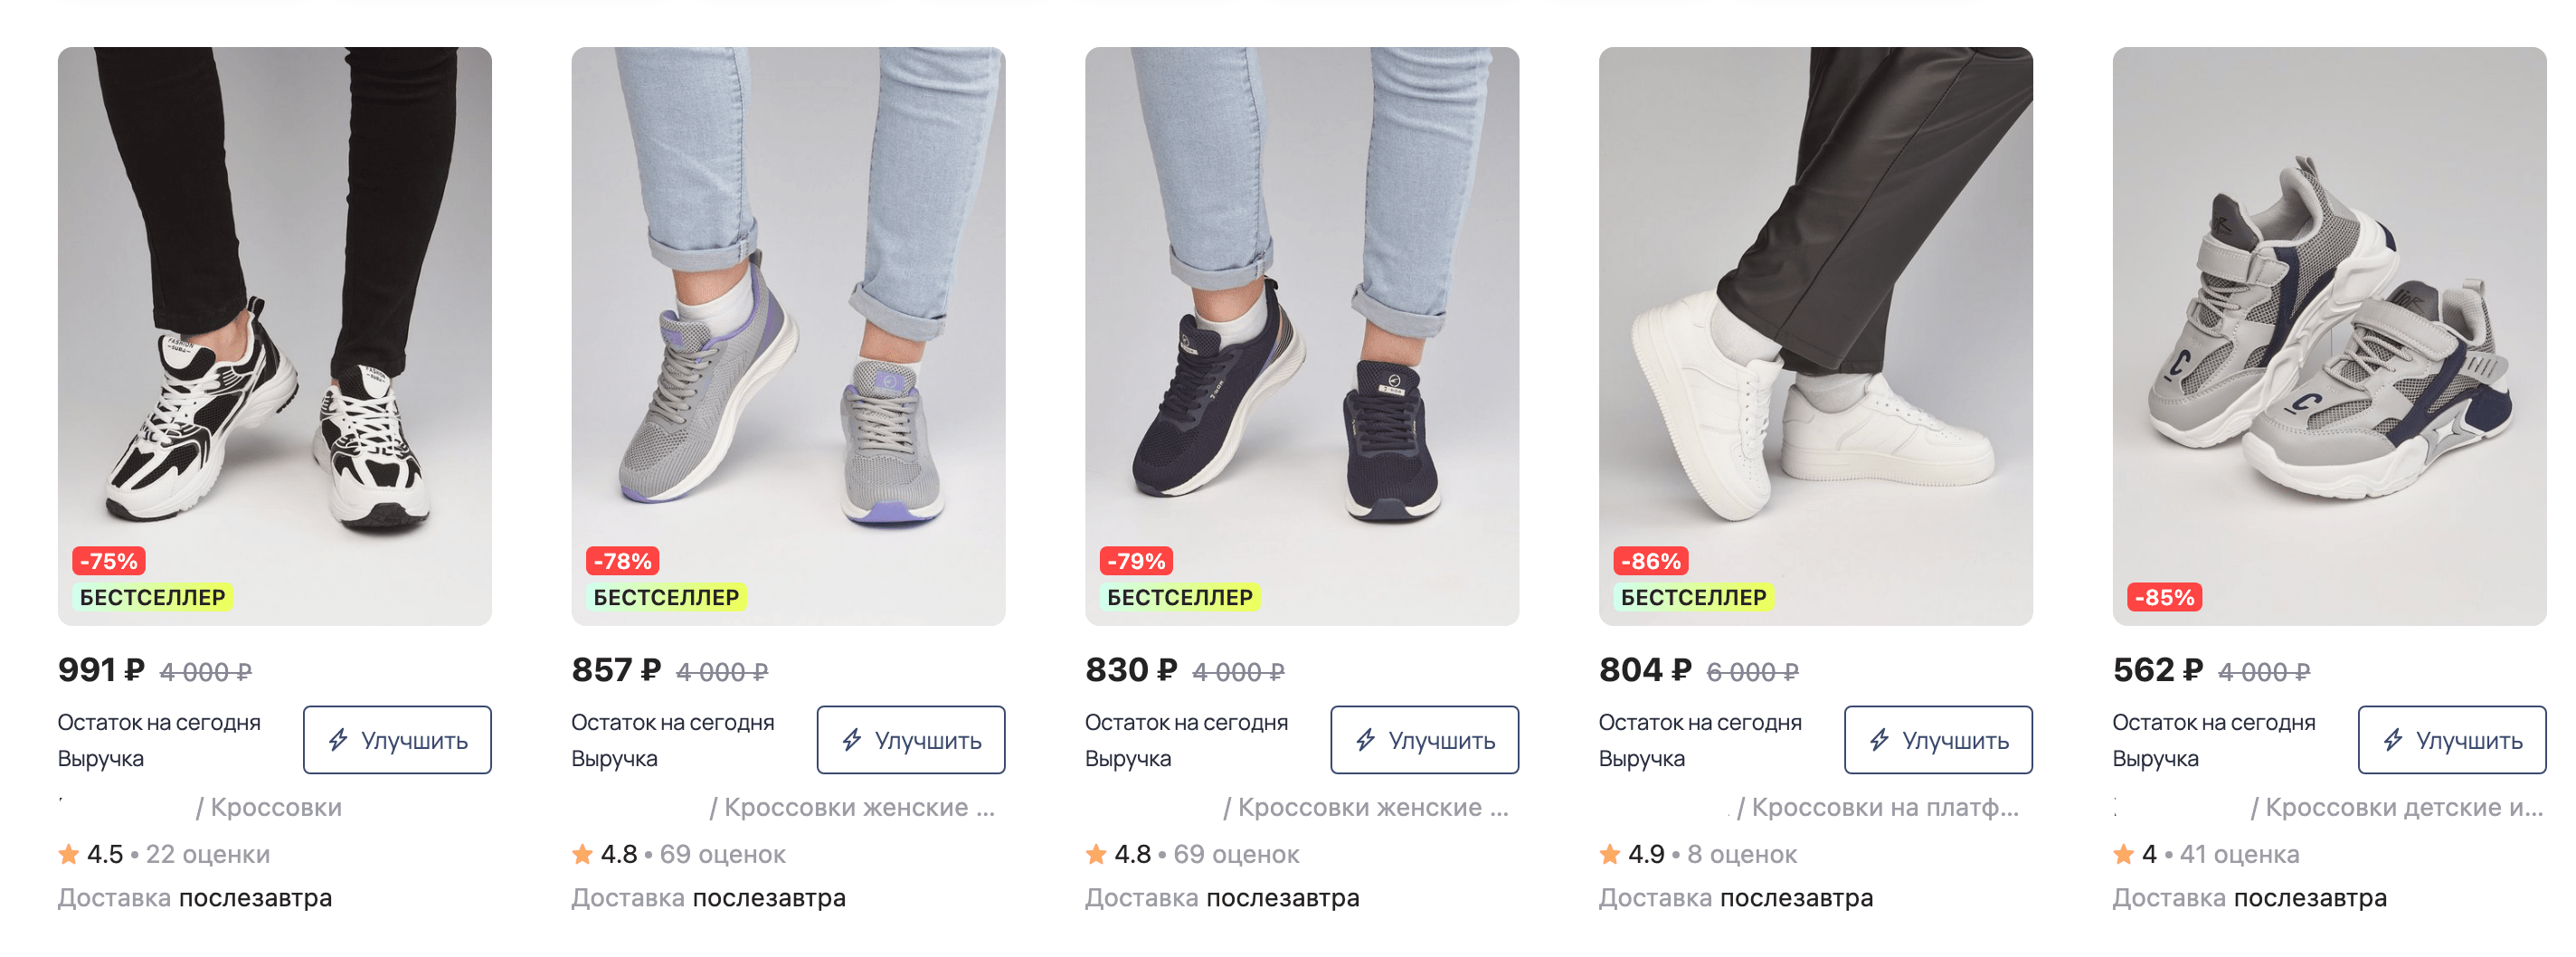Image resolution: width=2576 pixels, height=957 pixels.
Task: Click the orange rating star for 991 ₽ sneakers
Action: (x=69, y=854)
